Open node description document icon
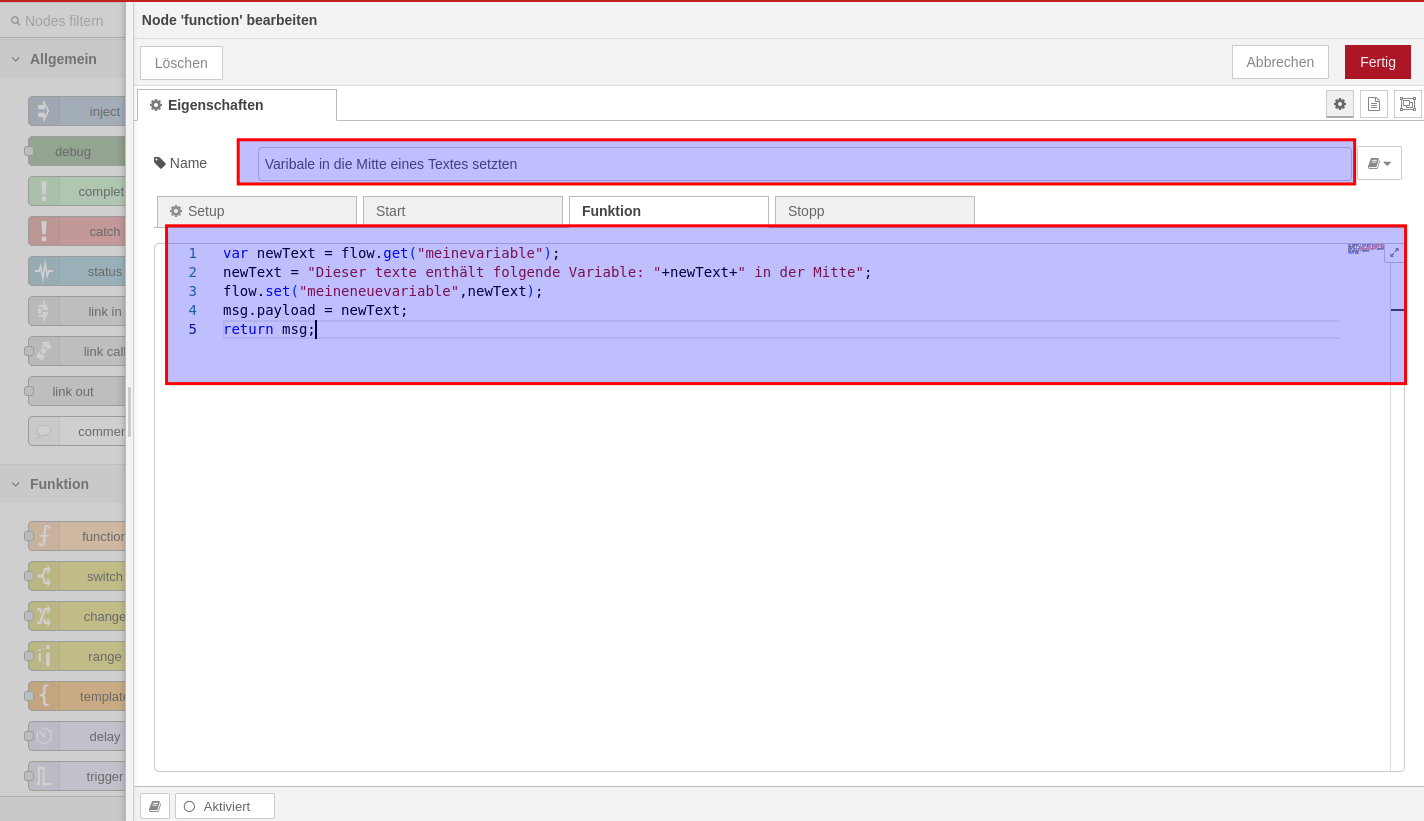Viewport: 1424px width, 821px height. click(x=1374, y=104)
